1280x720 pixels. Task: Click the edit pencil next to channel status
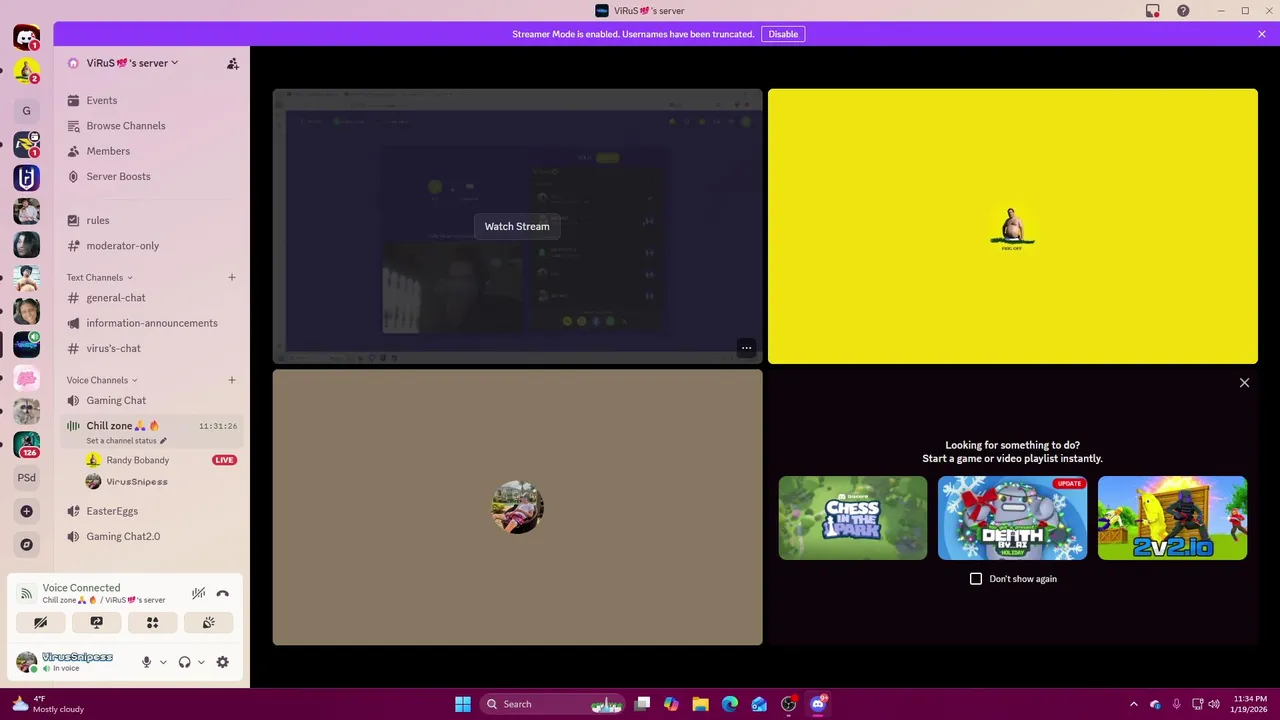163,440
